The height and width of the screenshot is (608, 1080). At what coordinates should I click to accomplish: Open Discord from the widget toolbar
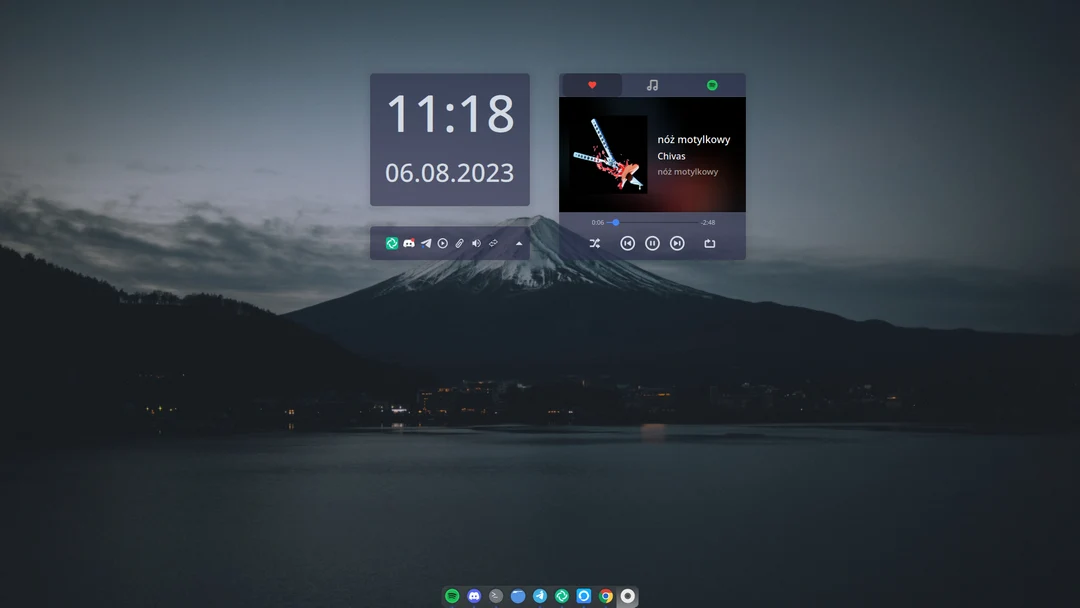click(x=408, y=243)
